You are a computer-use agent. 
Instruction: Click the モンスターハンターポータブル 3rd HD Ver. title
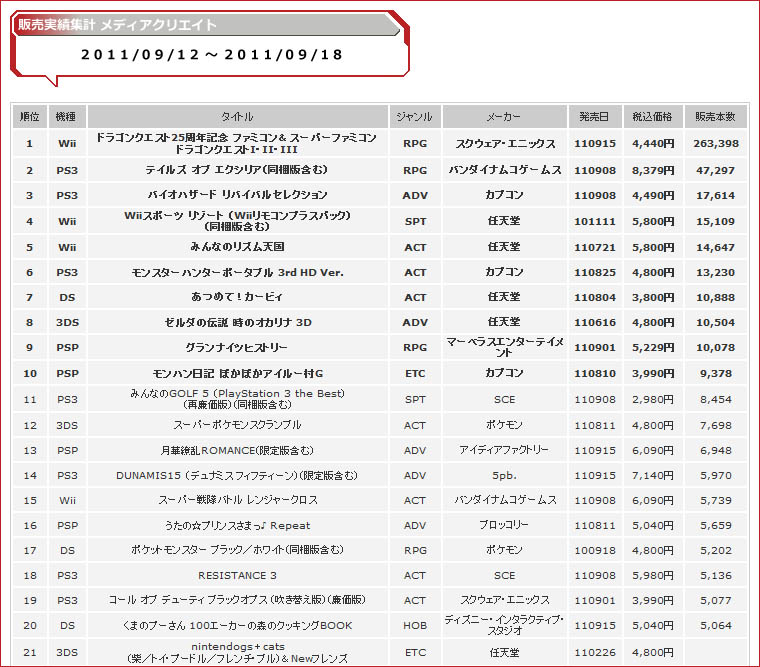point(238,272)
